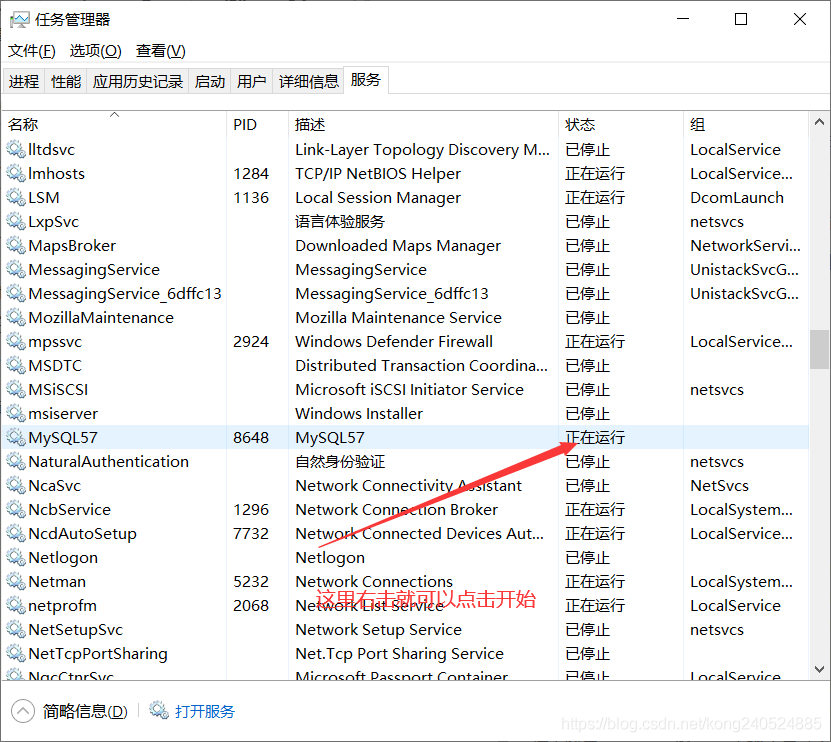Sort by the 组 column header
831x742 pixels.
point(746,125)
